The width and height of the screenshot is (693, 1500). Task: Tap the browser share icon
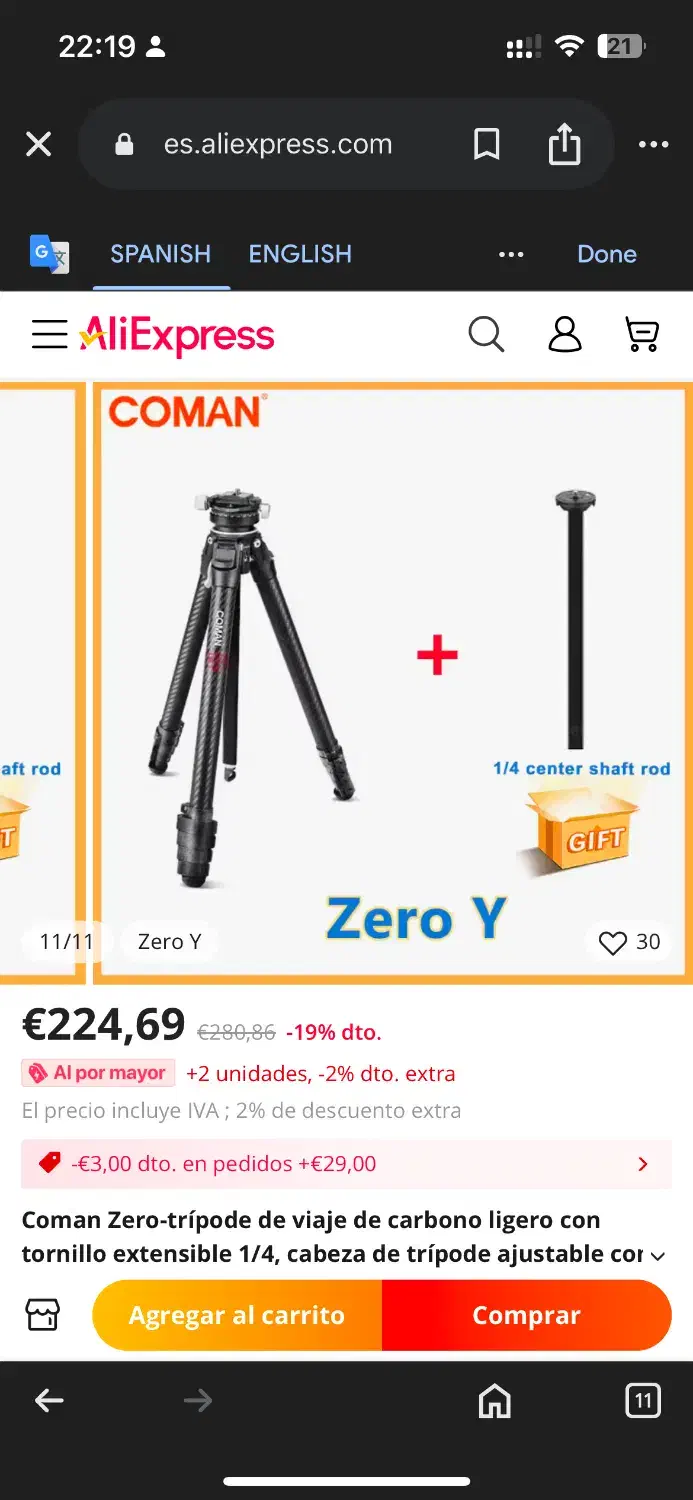564,143
